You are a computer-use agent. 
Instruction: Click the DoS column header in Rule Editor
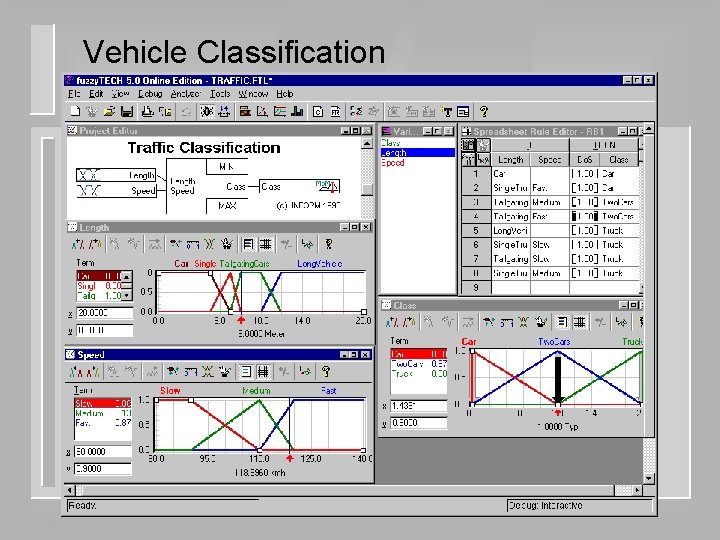tap(585, 159)
